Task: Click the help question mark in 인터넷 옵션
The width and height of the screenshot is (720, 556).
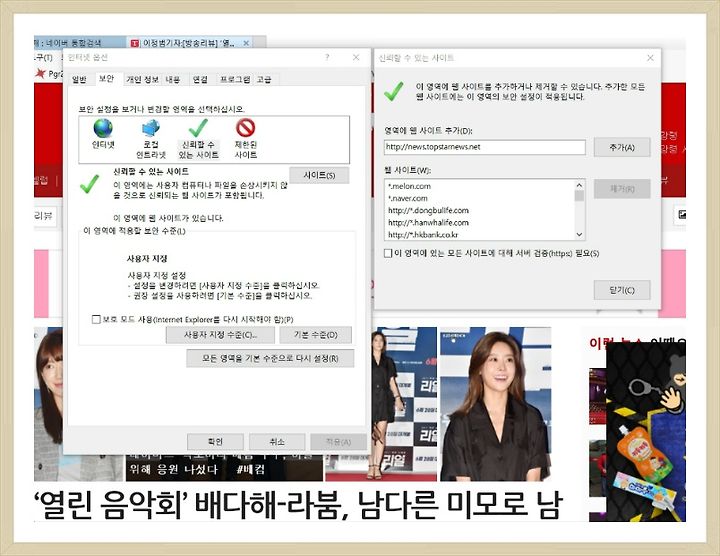Action: click(x=327, y=57)
